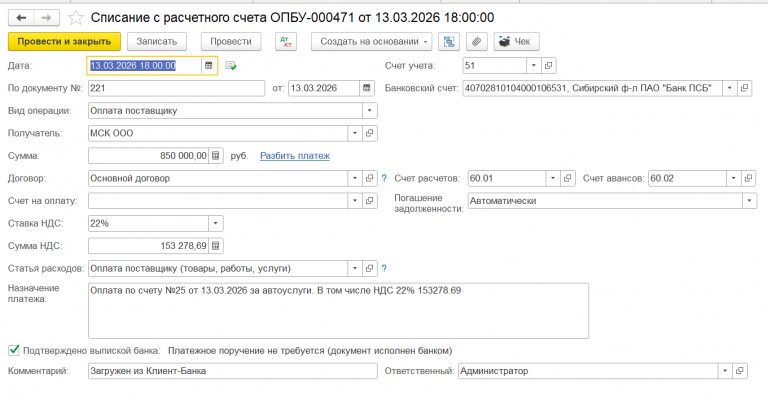
Task: Click Разбить платеж link
Action: (x=295, y=156)
